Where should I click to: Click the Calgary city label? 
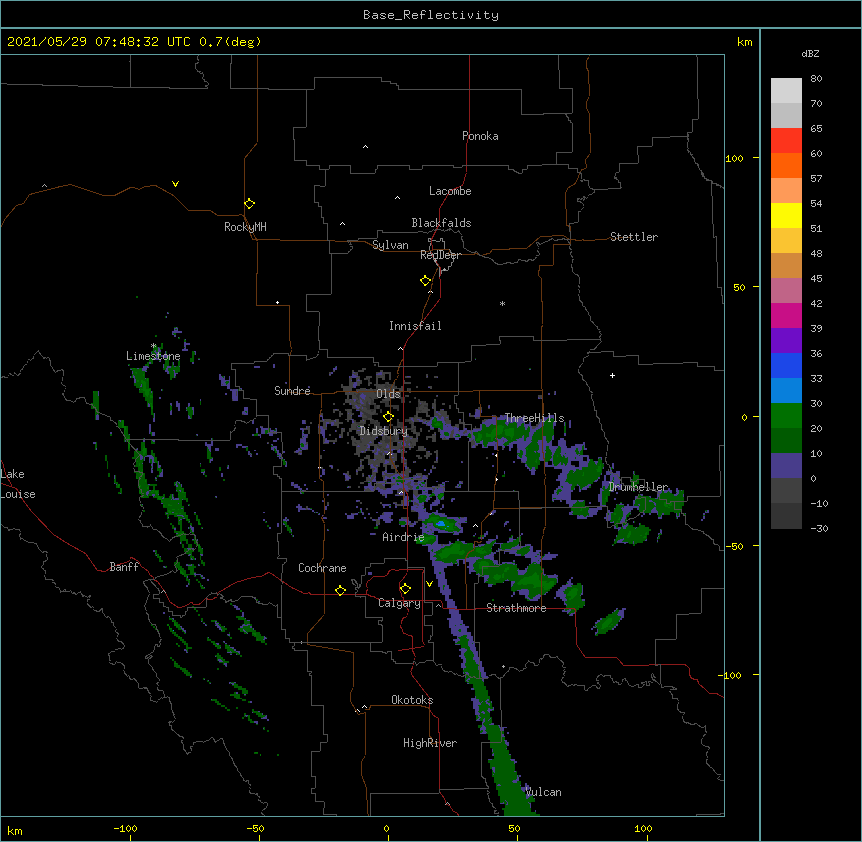(399, 603)
